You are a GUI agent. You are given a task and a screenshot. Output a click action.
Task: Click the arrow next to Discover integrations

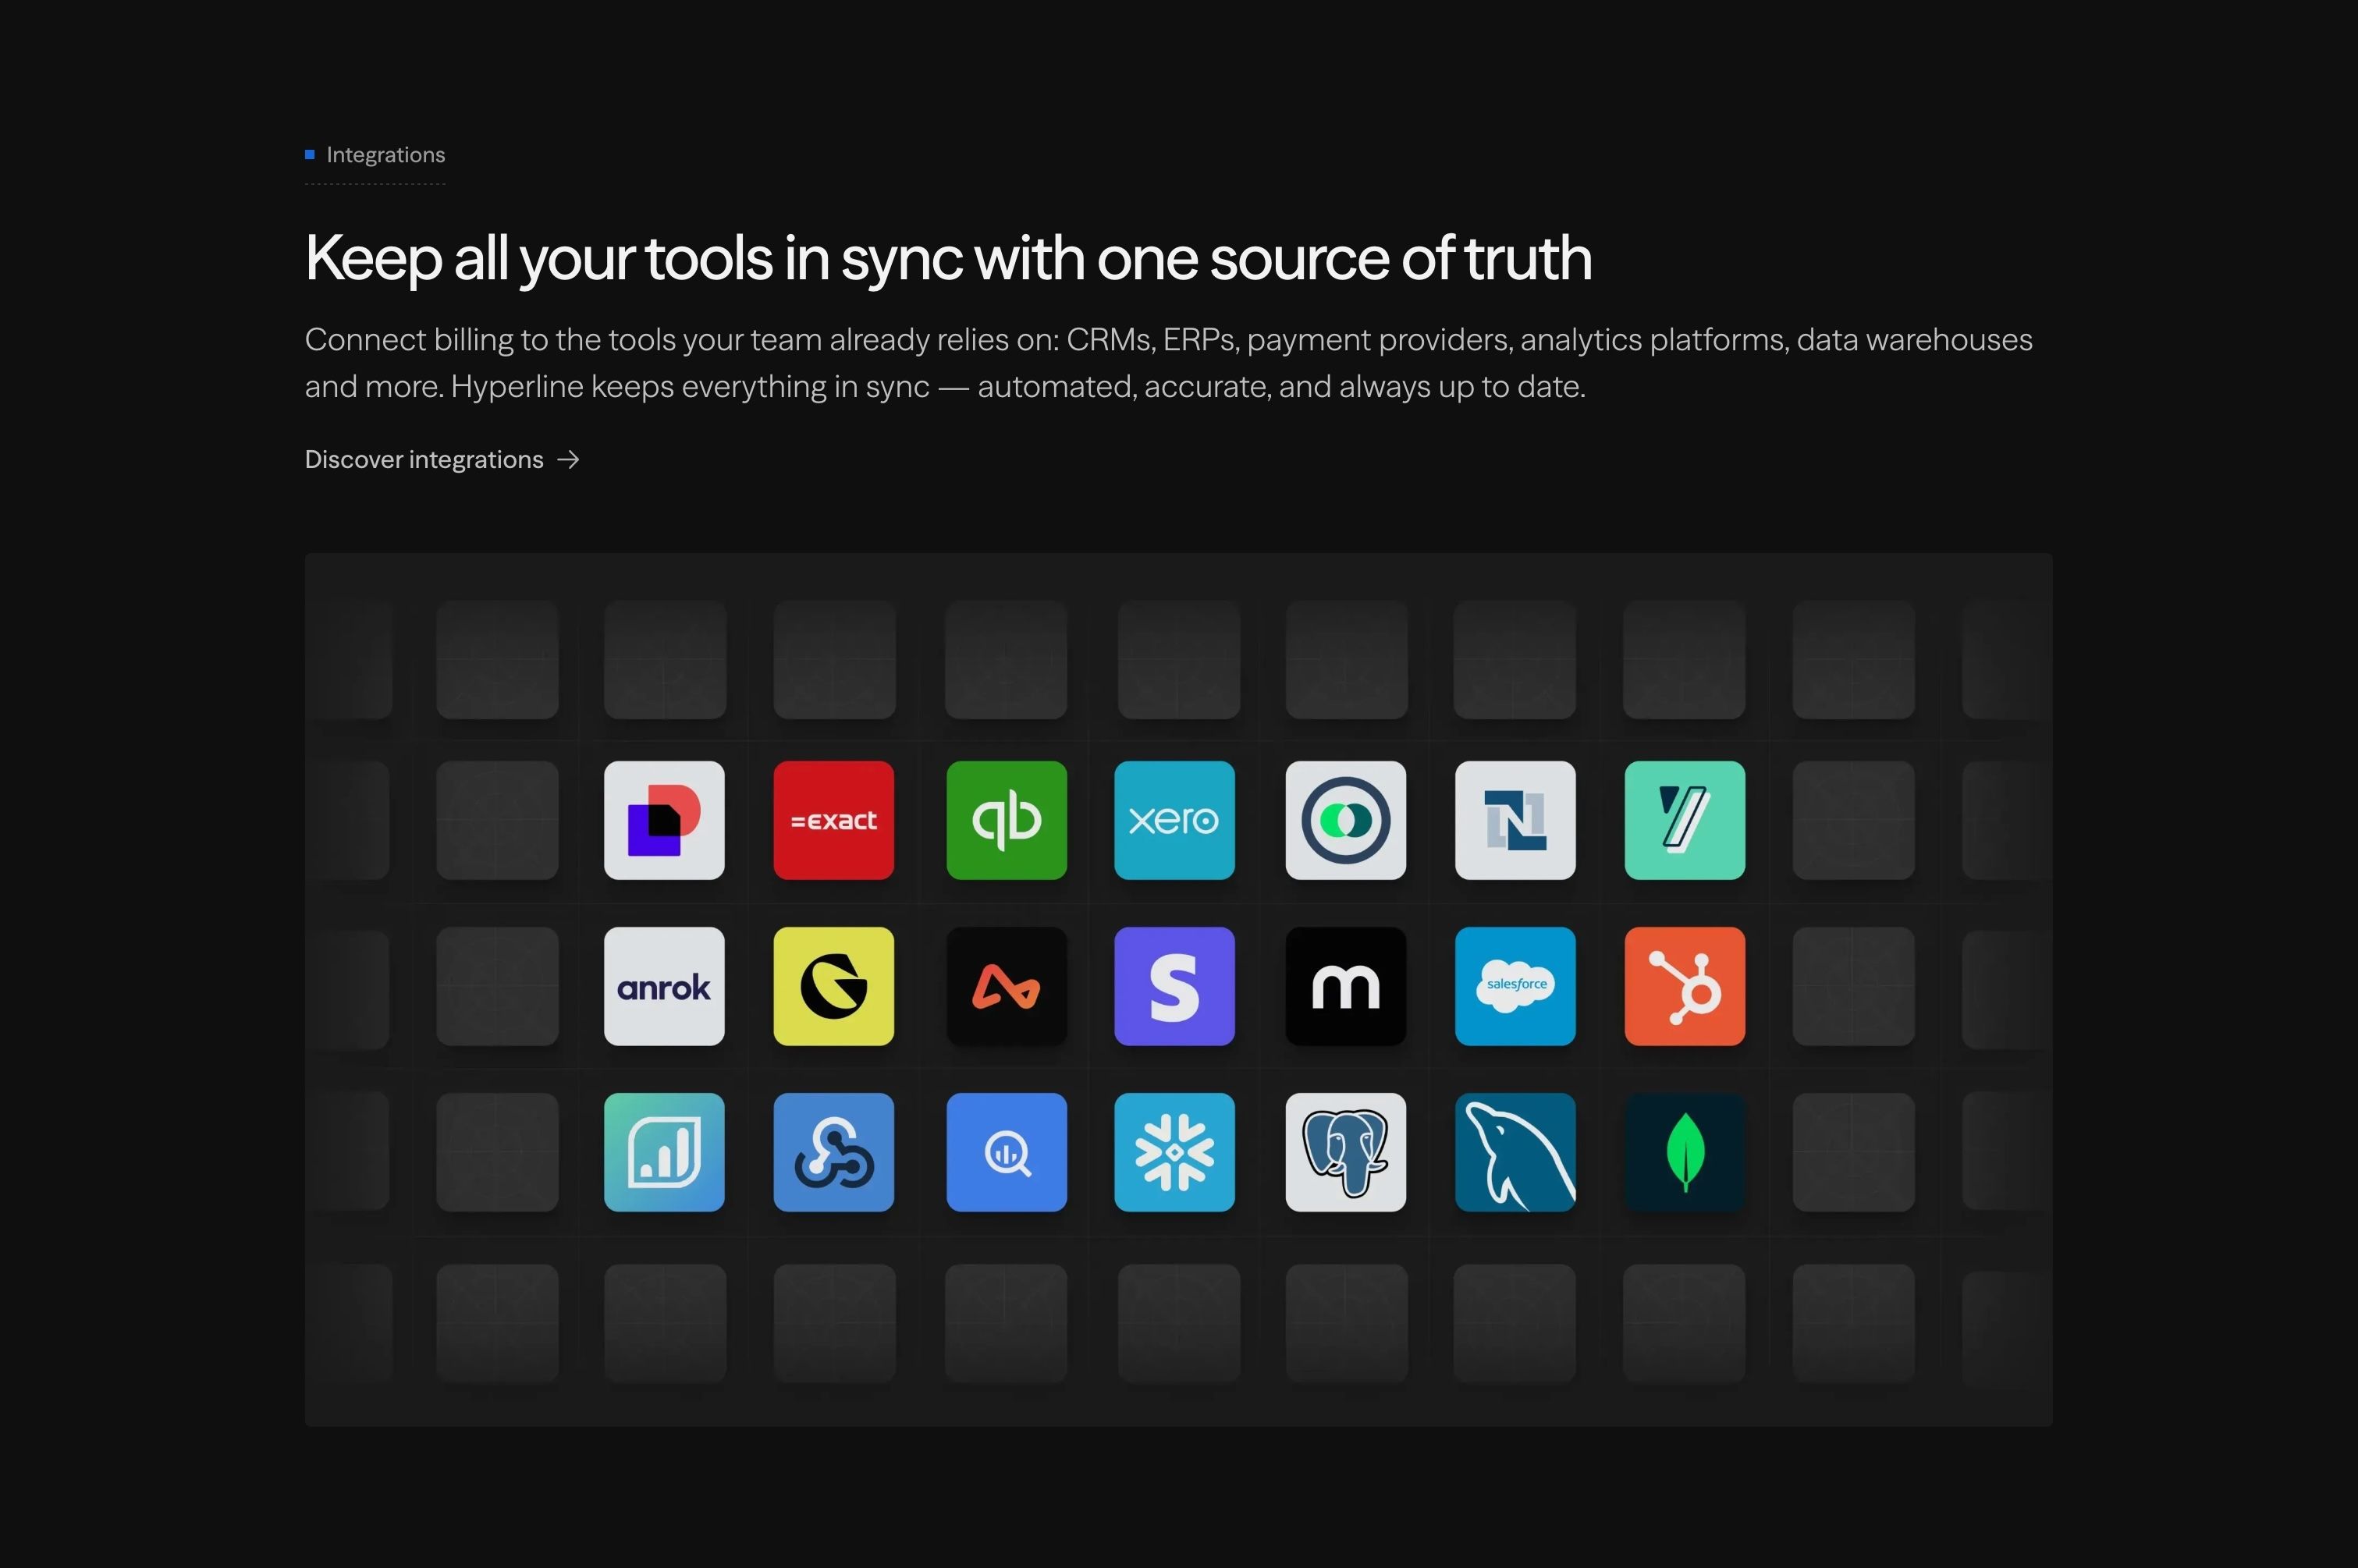pyautogui.click(x=568, y=459)
